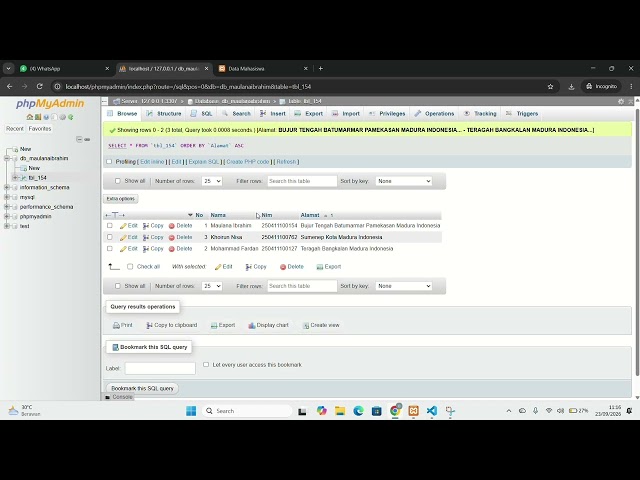Expand the mysql database node
The height and width of the screenshot is (480, 640).
[7, 197]
